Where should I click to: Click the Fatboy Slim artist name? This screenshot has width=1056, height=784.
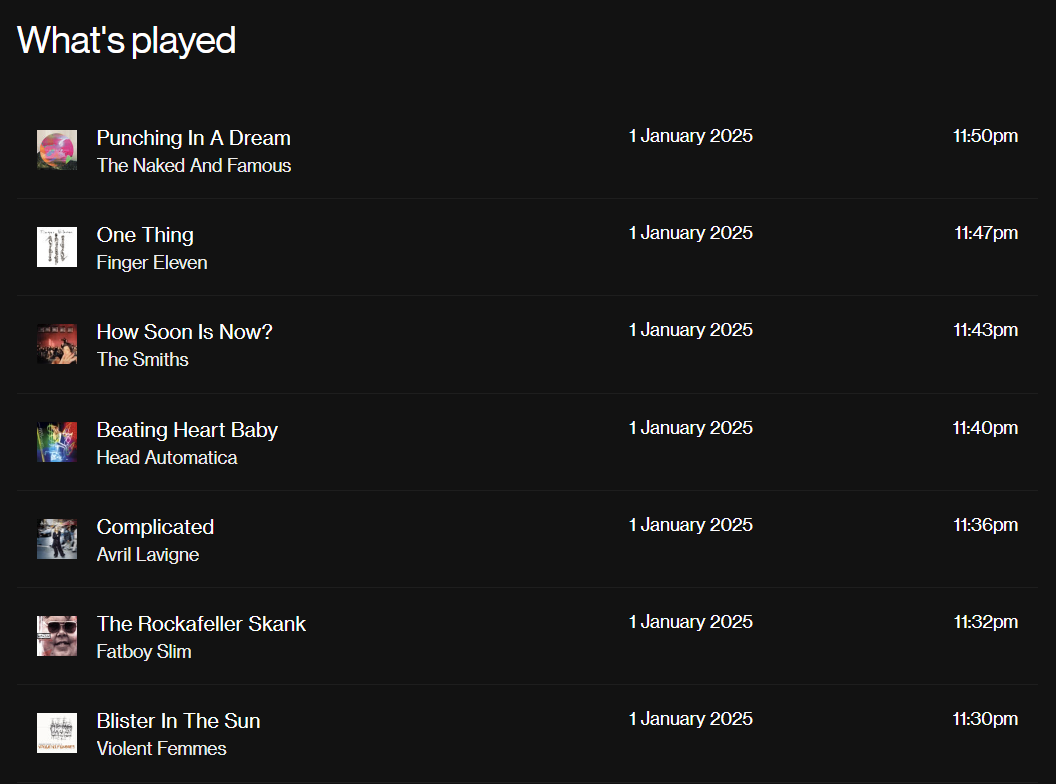(x=144, y=652)
